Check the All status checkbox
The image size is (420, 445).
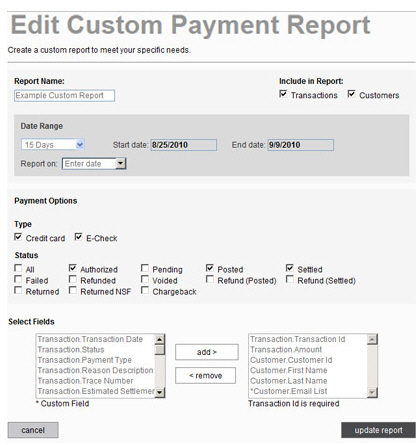click(x=18, y=268)
